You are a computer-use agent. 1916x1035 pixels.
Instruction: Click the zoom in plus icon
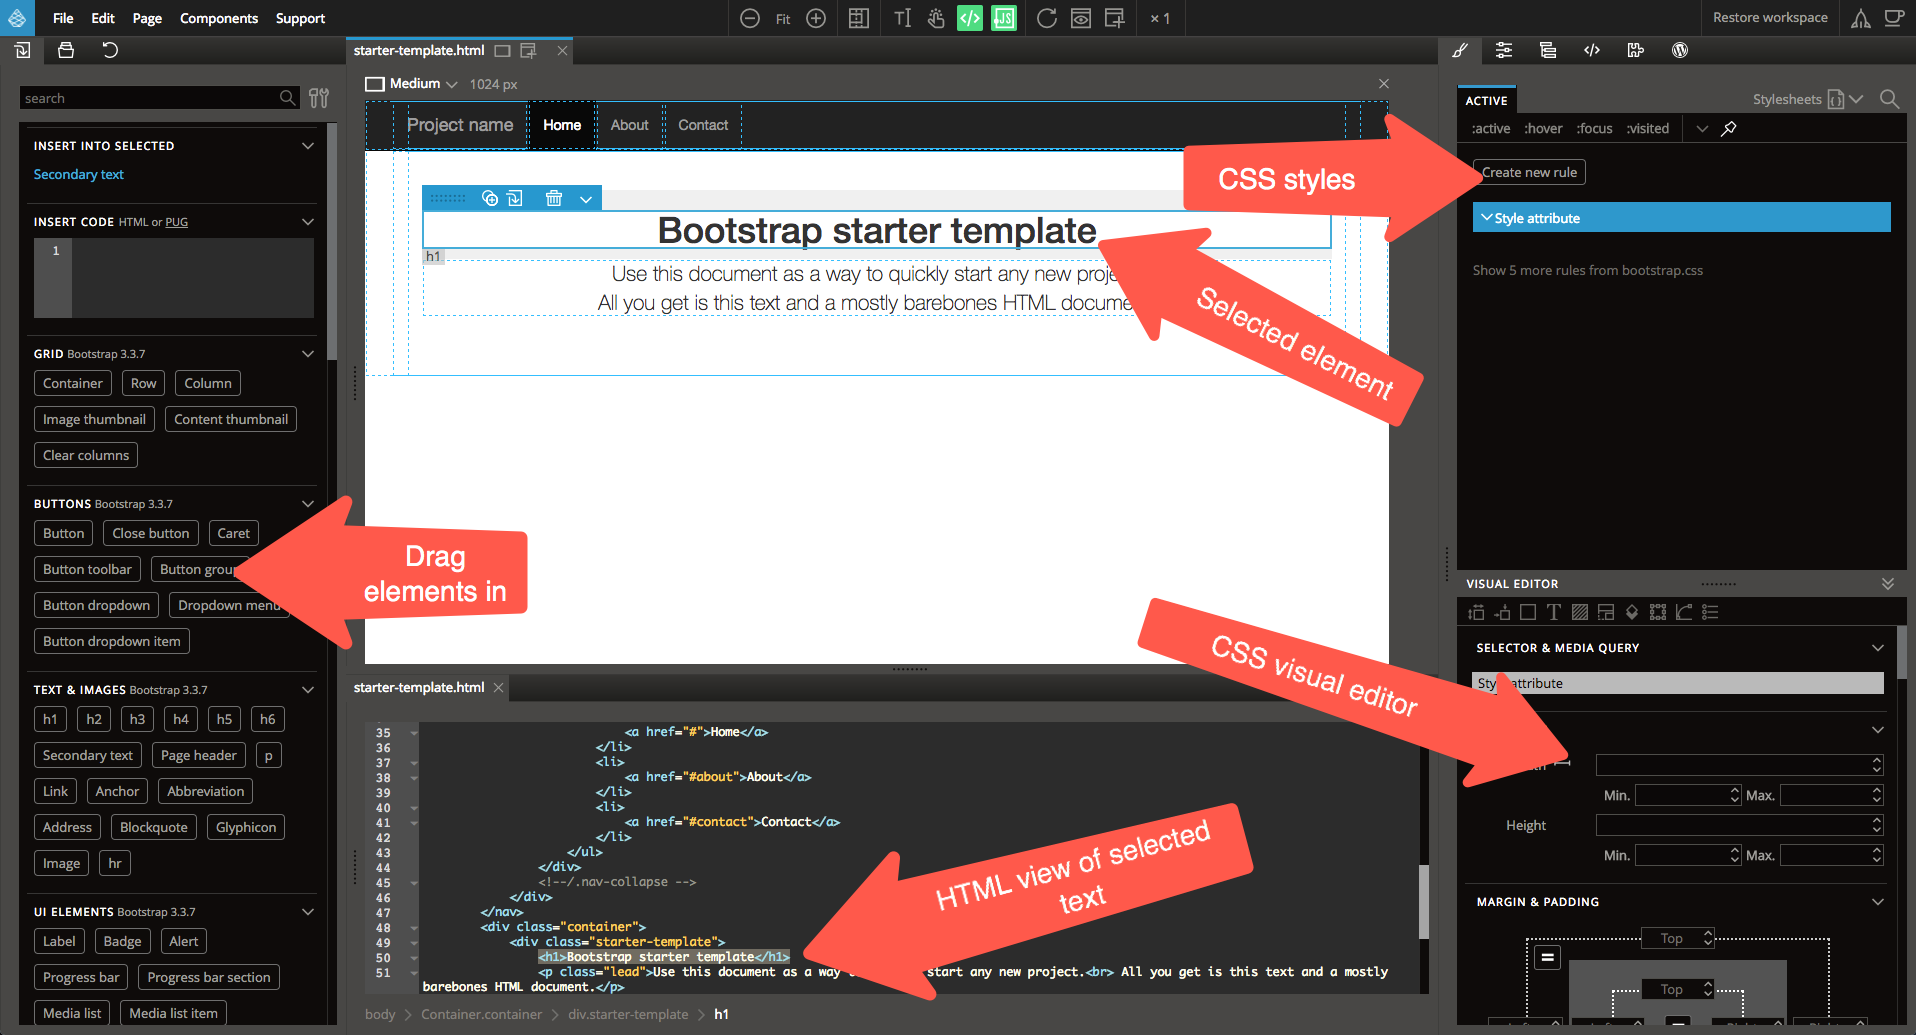coord(816,18)
